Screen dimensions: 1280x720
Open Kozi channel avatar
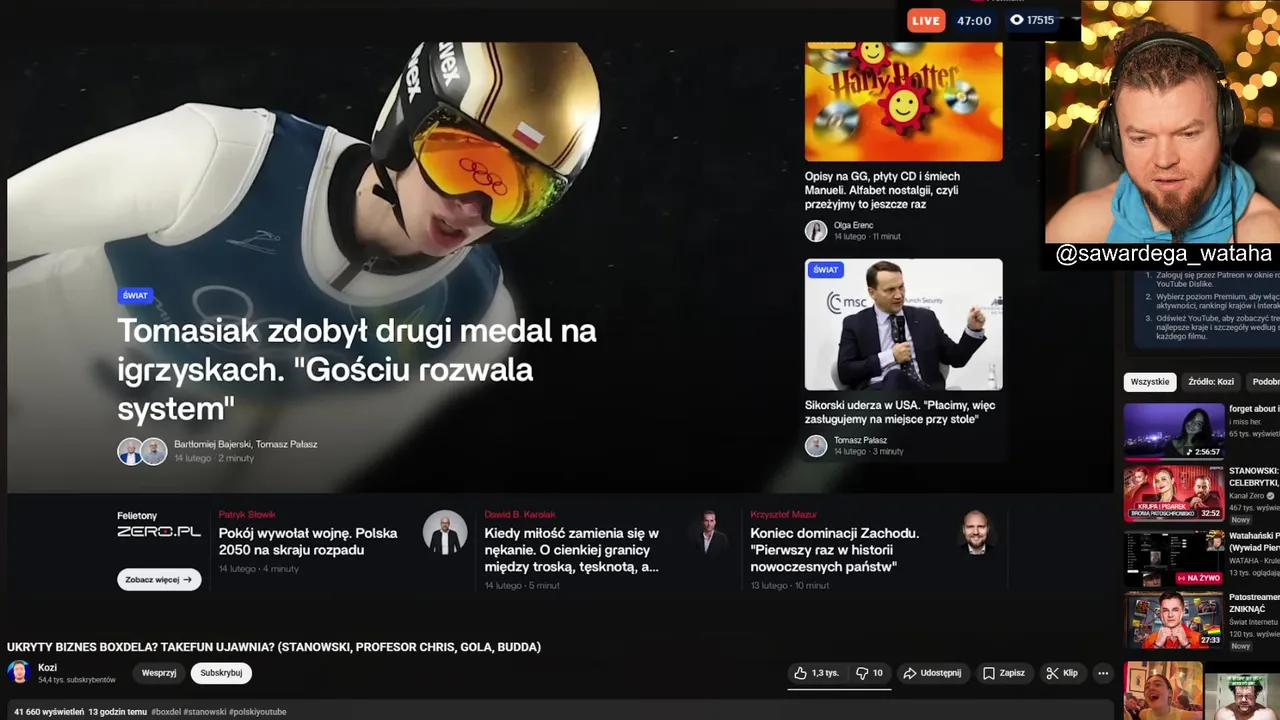(x=18, y=672)
